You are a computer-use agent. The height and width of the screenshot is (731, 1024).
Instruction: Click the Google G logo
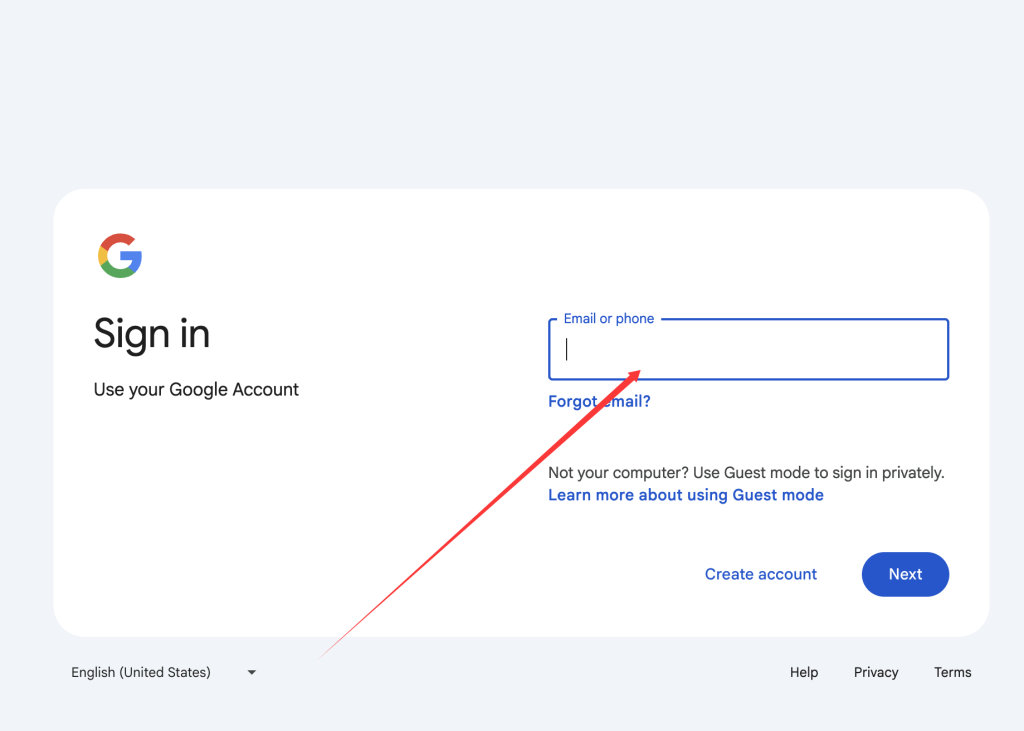[x=120, y=255]
